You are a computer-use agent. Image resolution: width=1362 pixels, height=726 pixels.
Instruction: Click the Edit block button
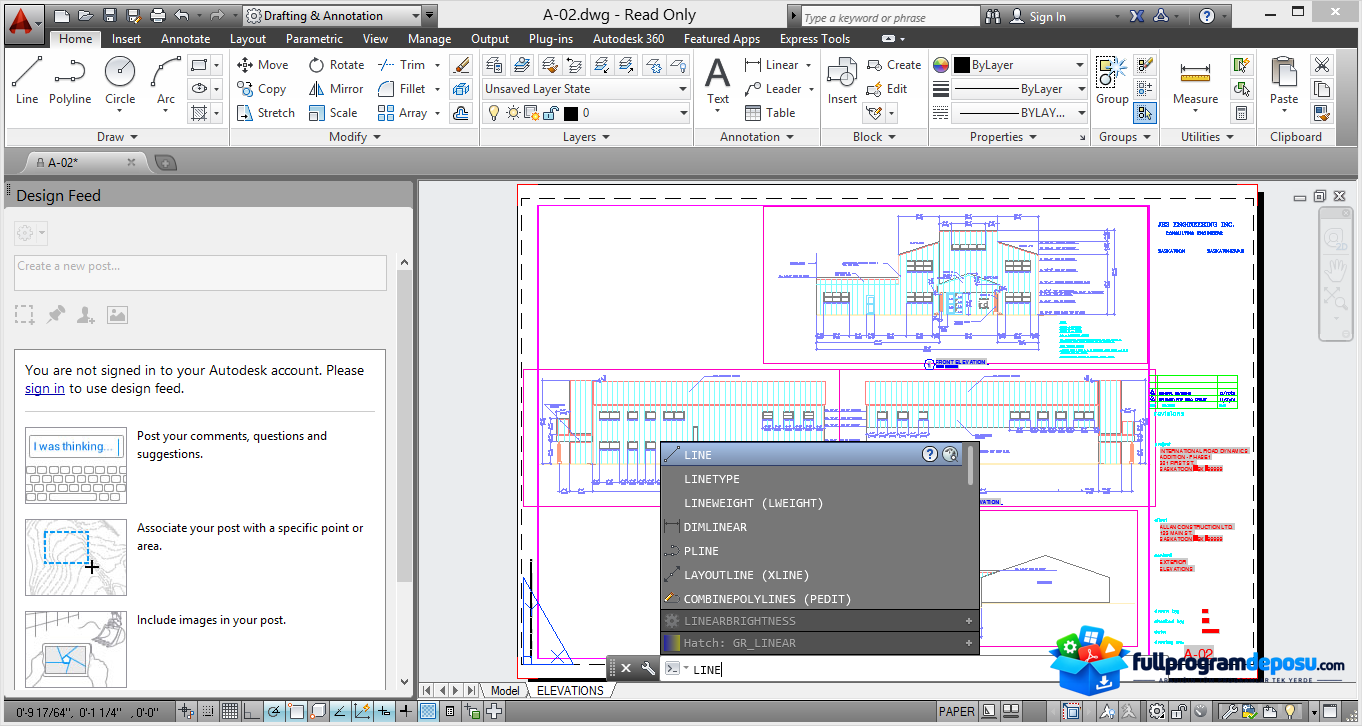(x=886, y=89)
